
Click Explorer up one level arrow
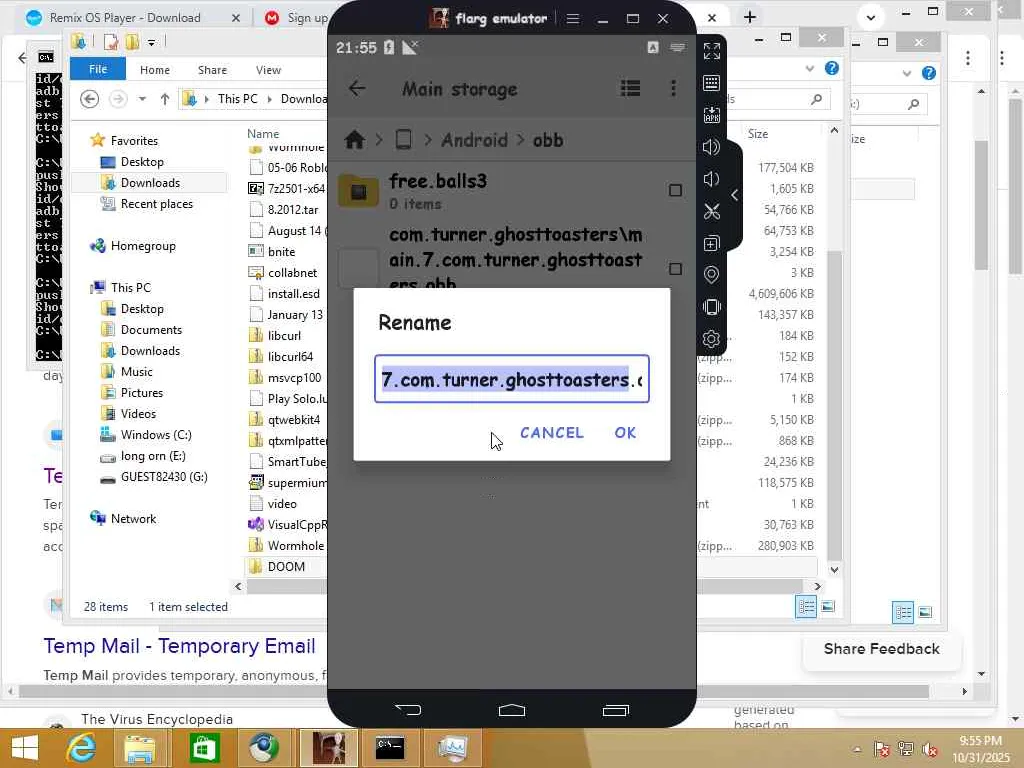click(165, 99)
